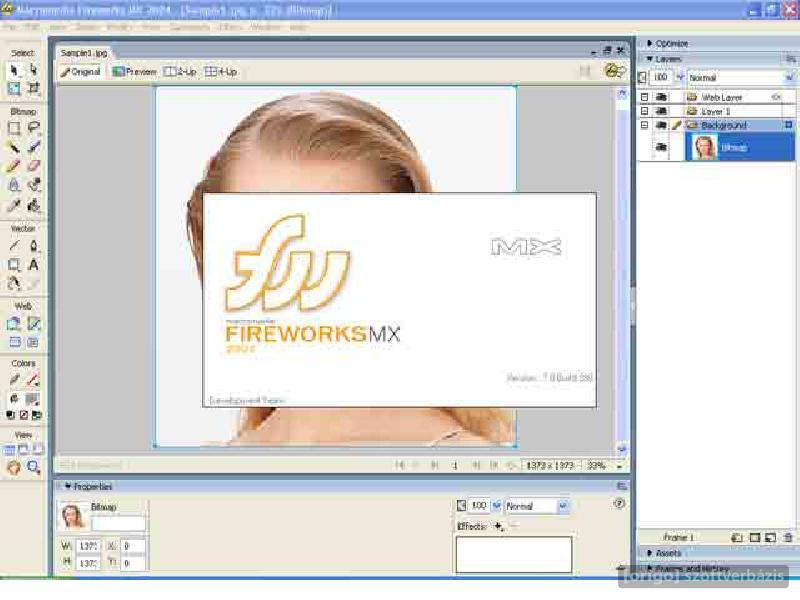Expand the Optimize panel
This screenshot has height=600, width=800.
coord(650,43)
